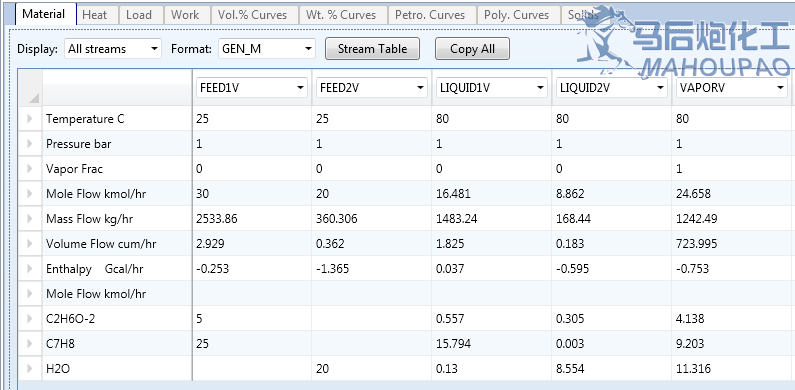Viewport: 795px width, 390px height.
Task: Open the Format GEN_M dropdown
Action: click(x=267, y=49)
